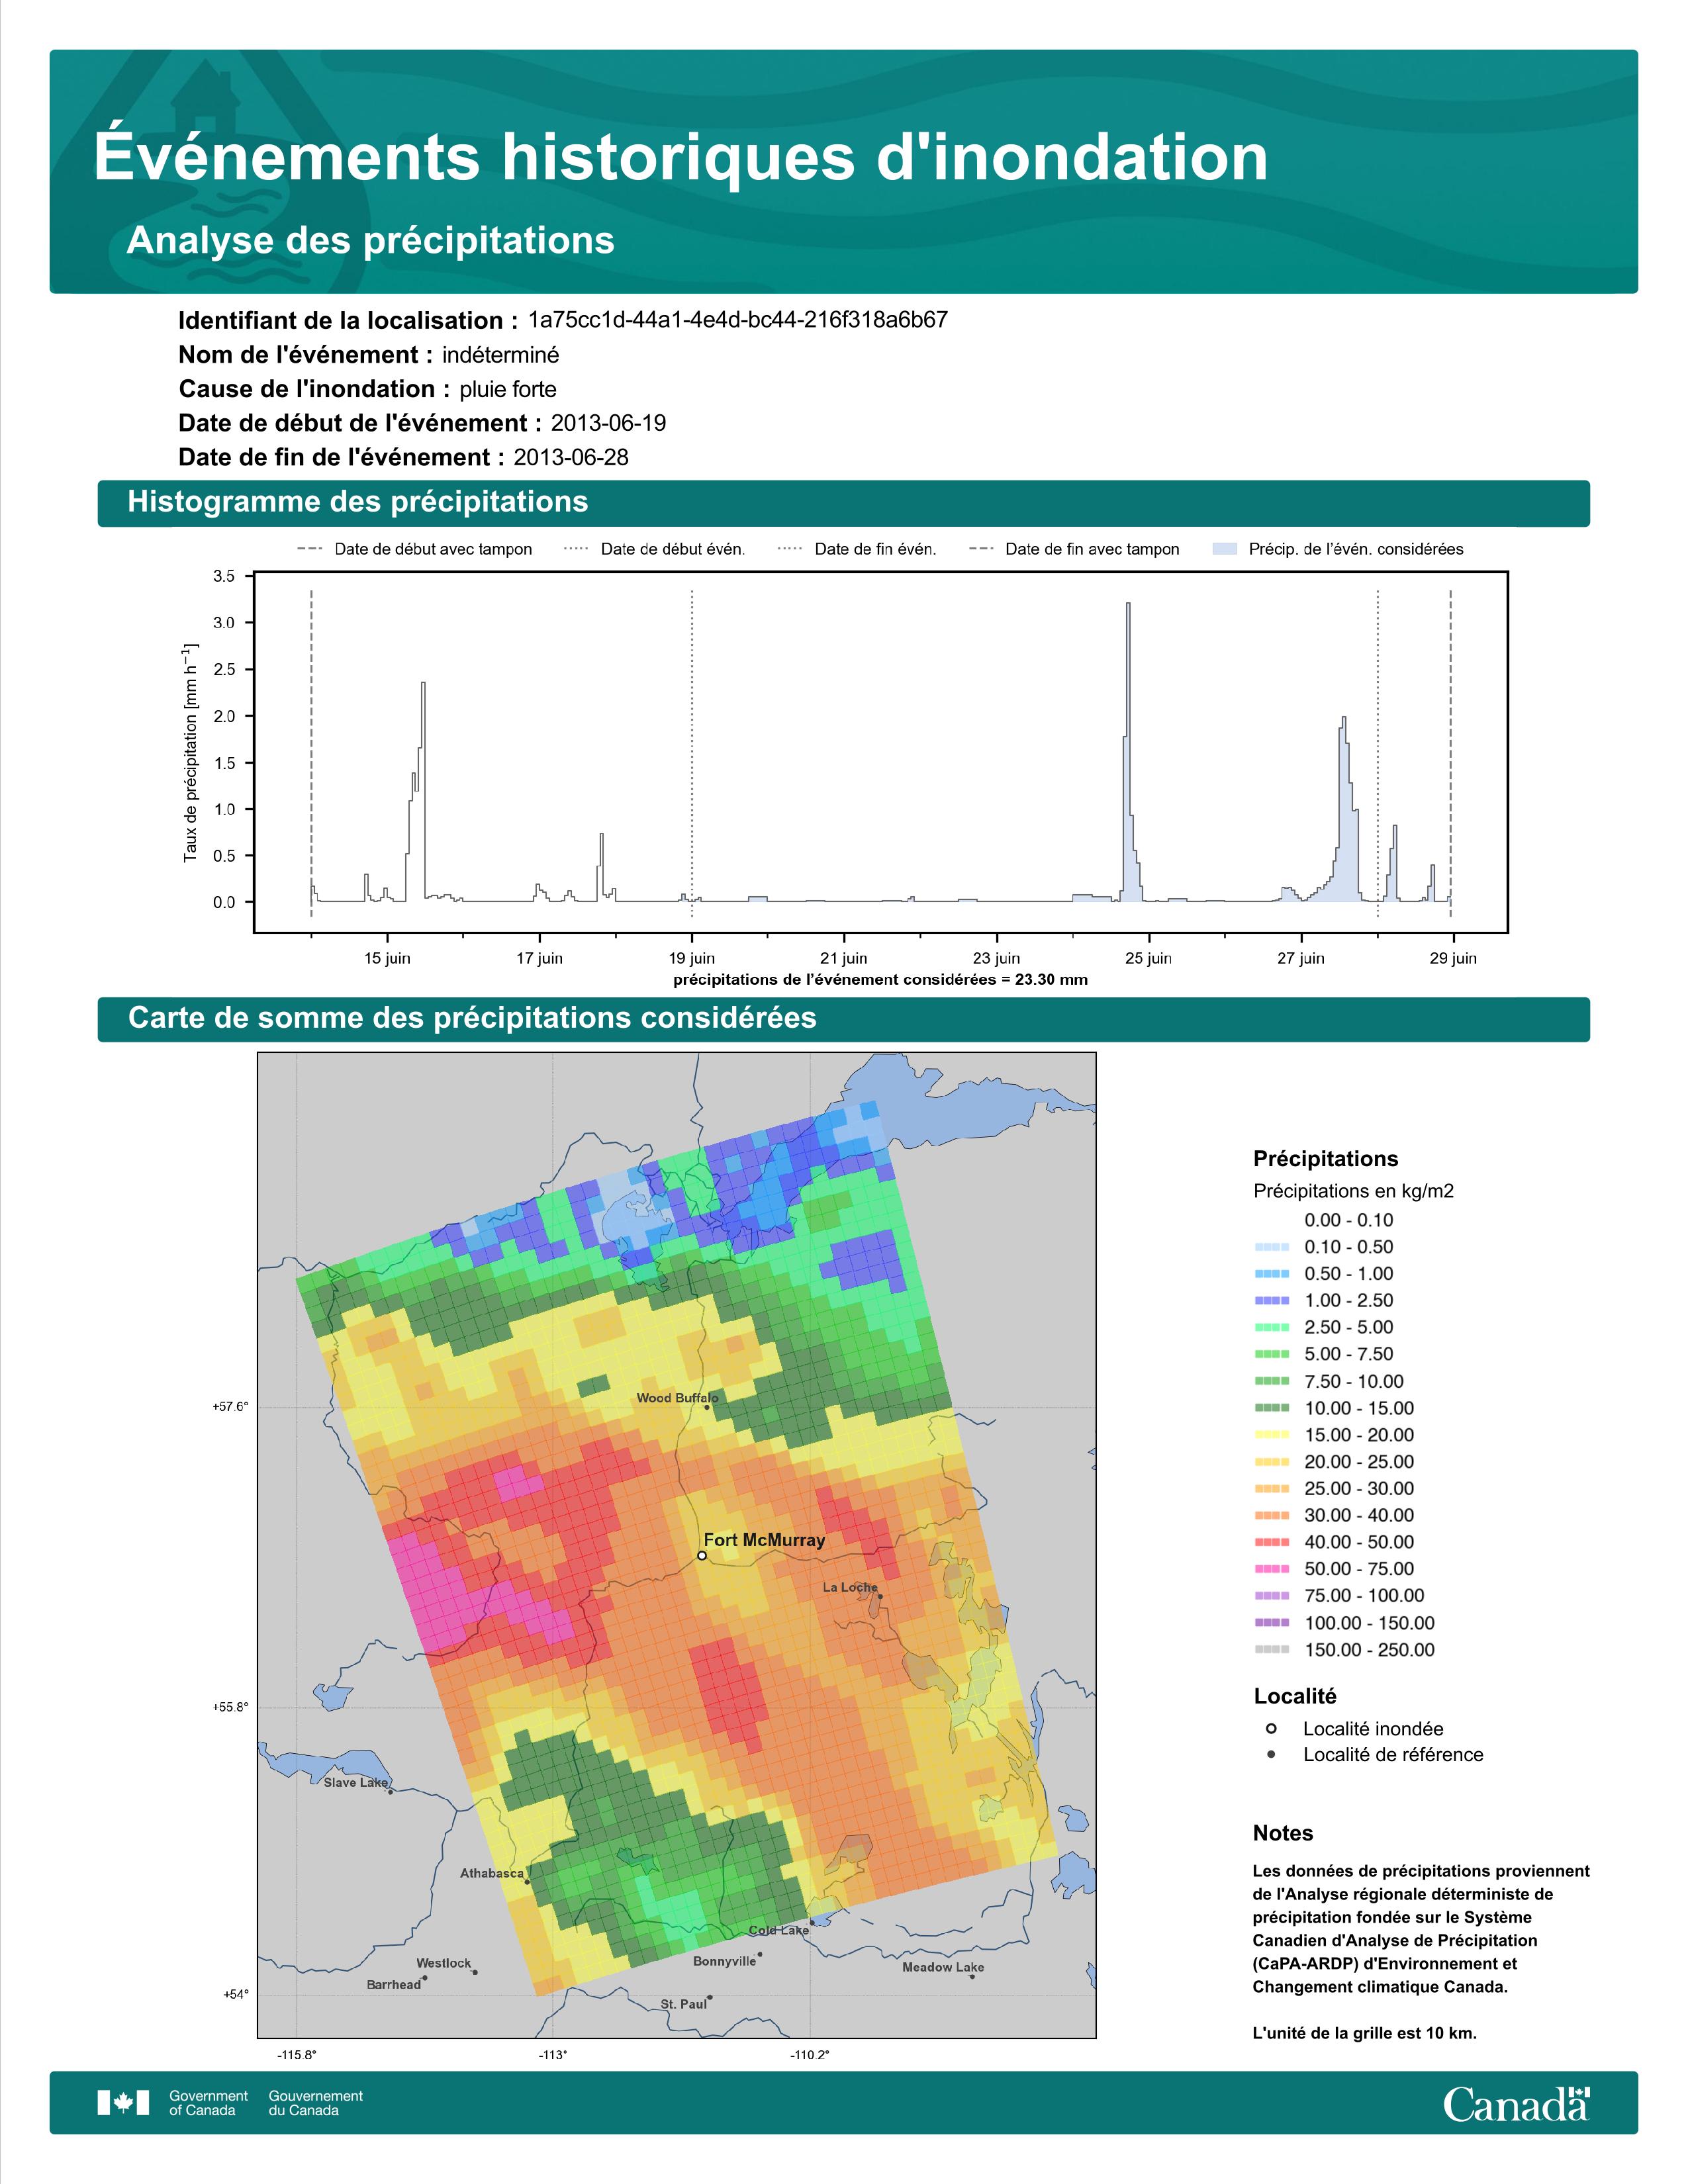
Task: Click the 3.5 y-axis tick label
Action: pos(224,576)
